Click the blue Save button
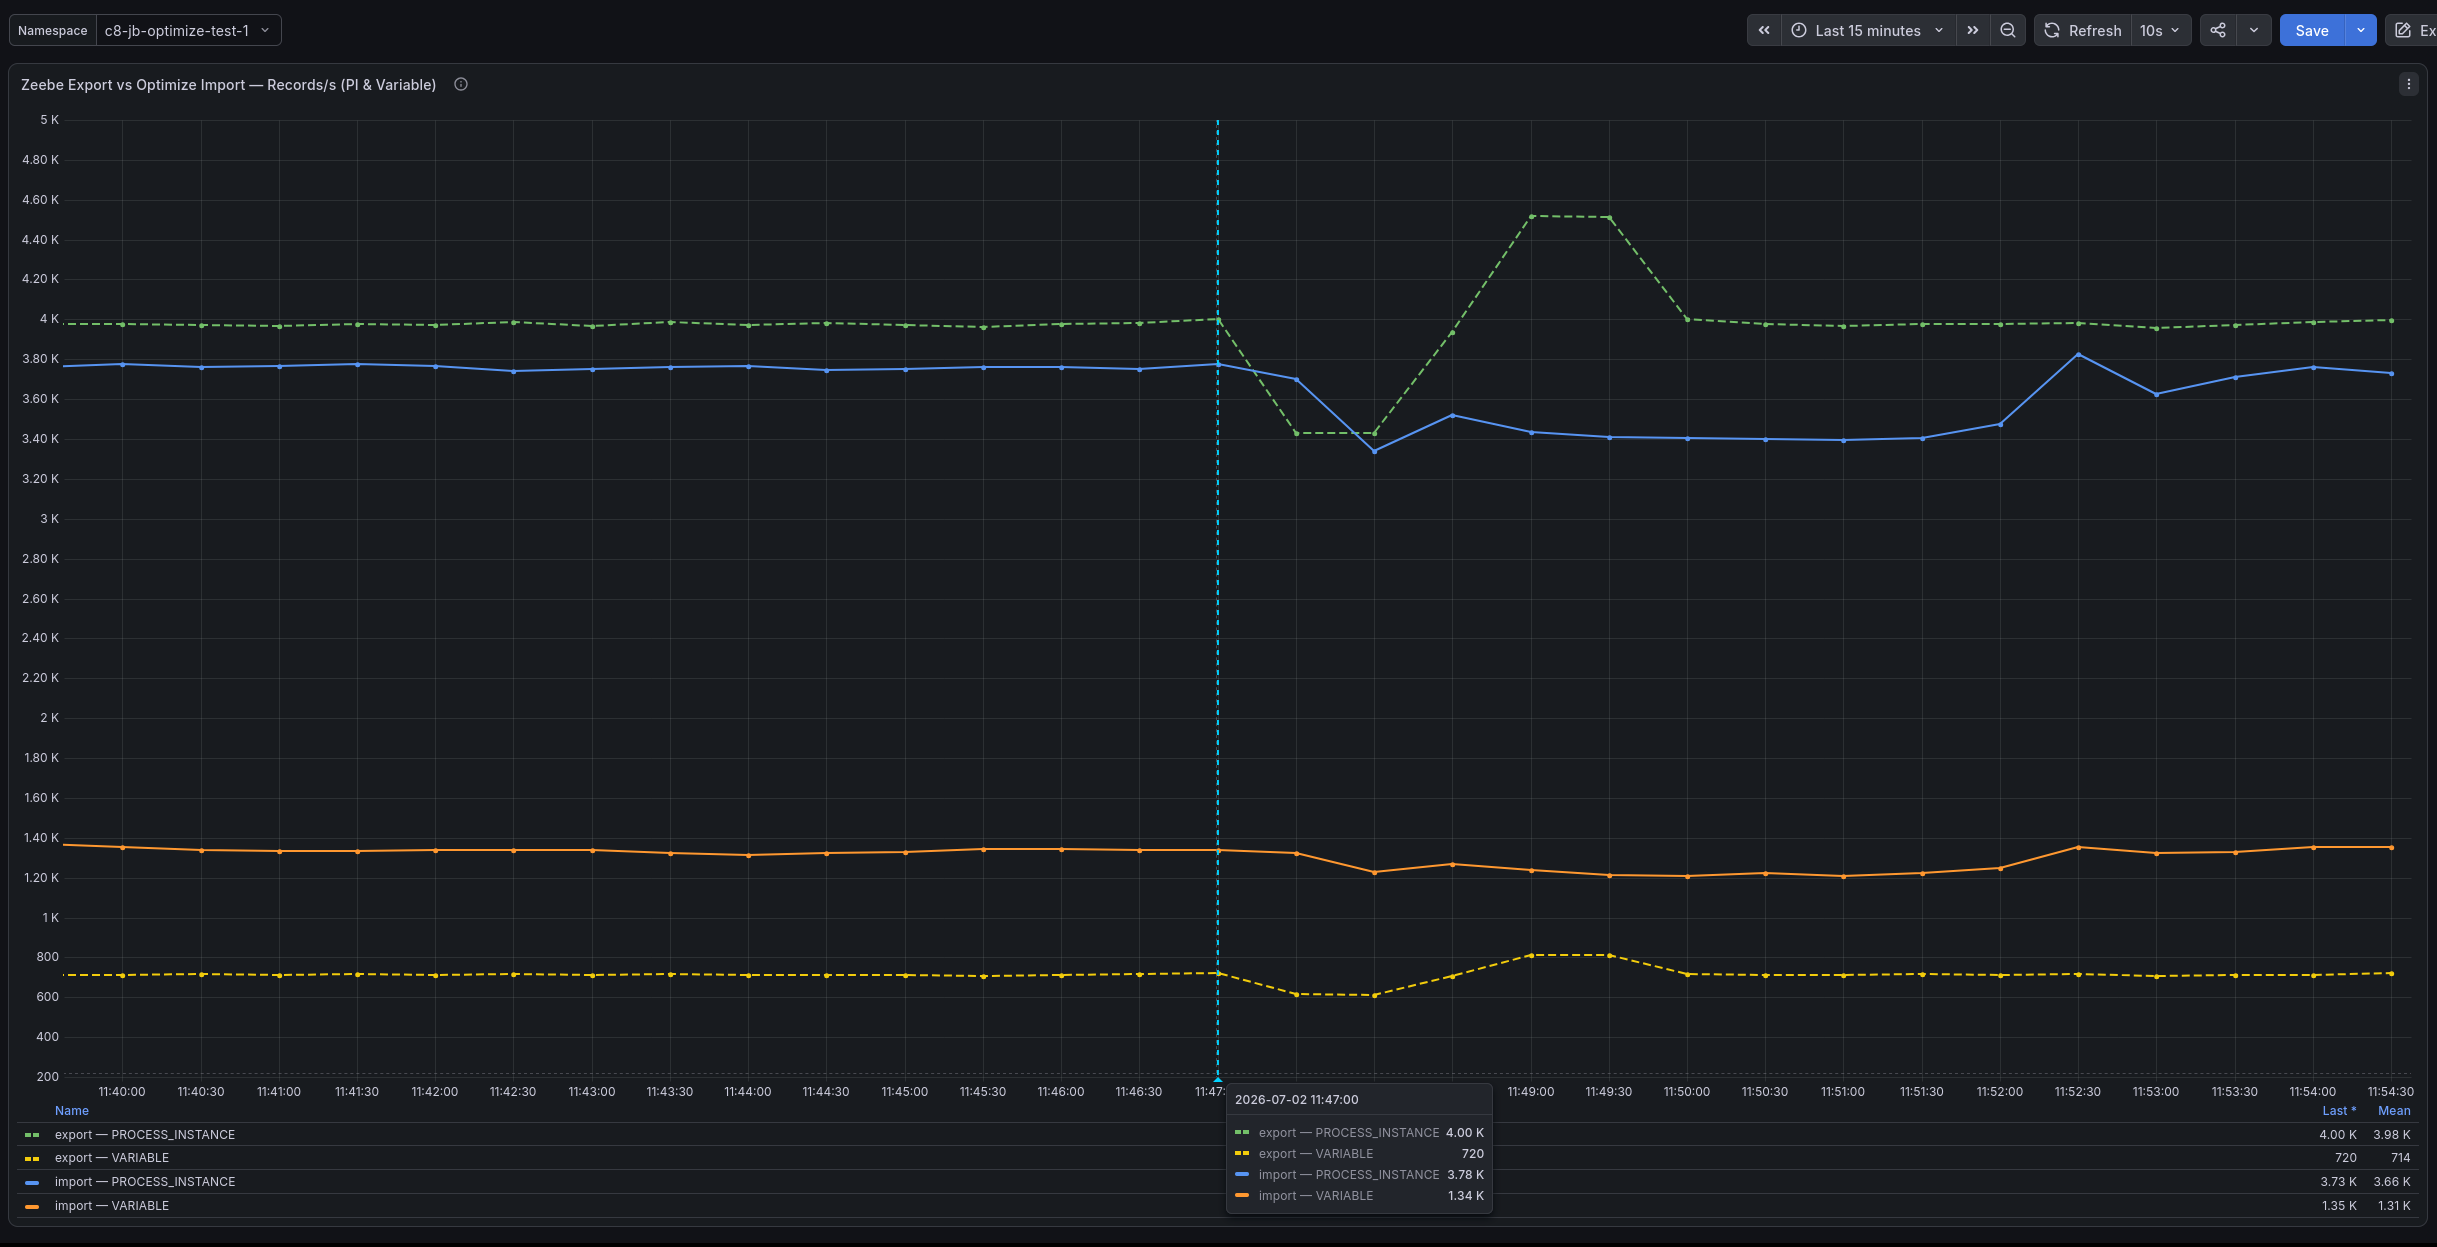 2311,30
